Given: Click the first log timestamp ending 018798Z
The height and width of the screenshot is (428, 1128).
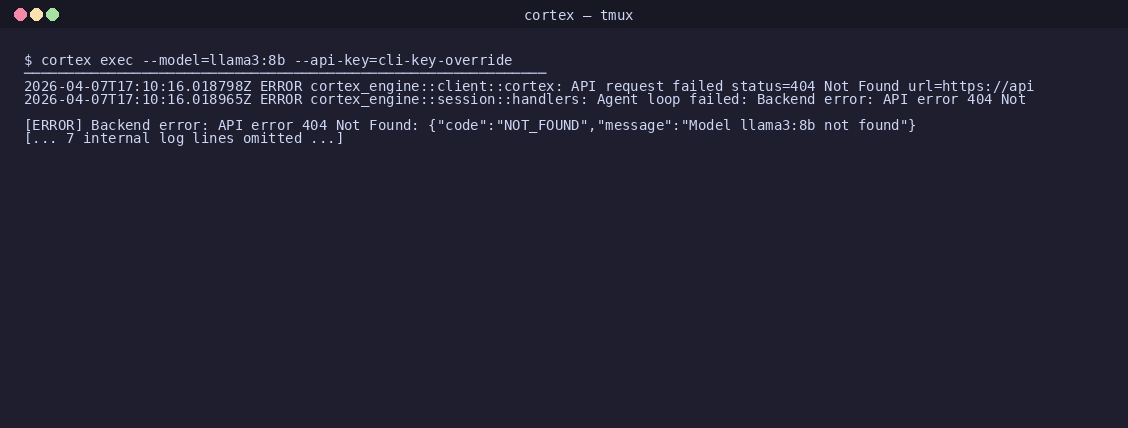Looking at the screenshot, I should (137, 86).
